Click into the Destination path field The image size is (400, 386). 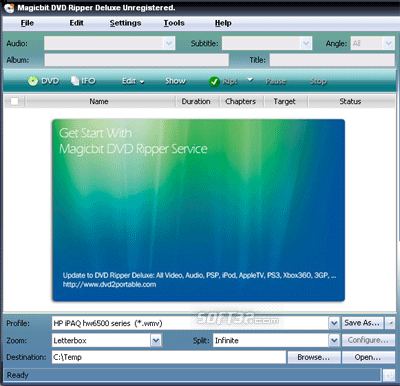pyautogui.click(x=169, y=357)
